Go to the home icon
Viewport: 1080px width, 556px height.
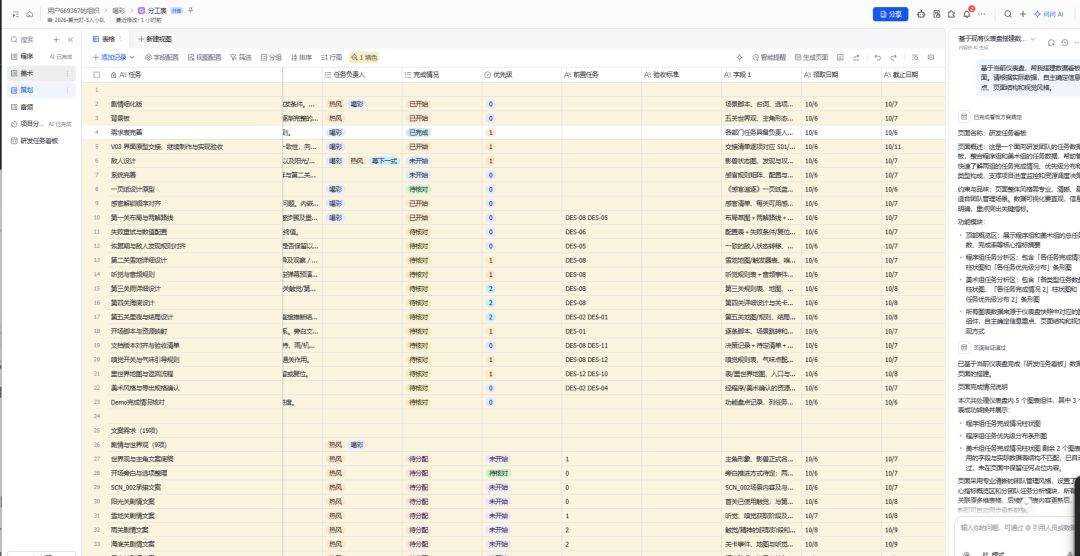point(30,14)
